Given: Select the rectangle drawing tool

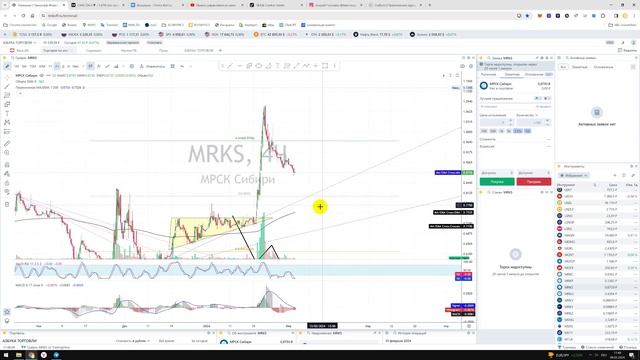Looking at the screenshot, I should pos(325,66).
